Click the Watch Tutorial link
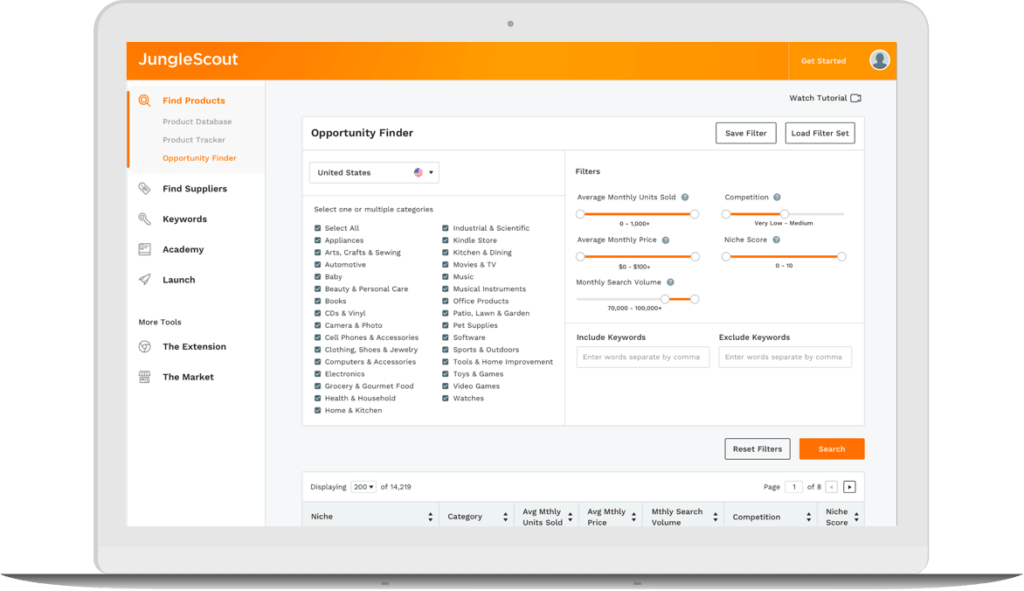Screen dimensions: 1024x591 pos(818,98)
